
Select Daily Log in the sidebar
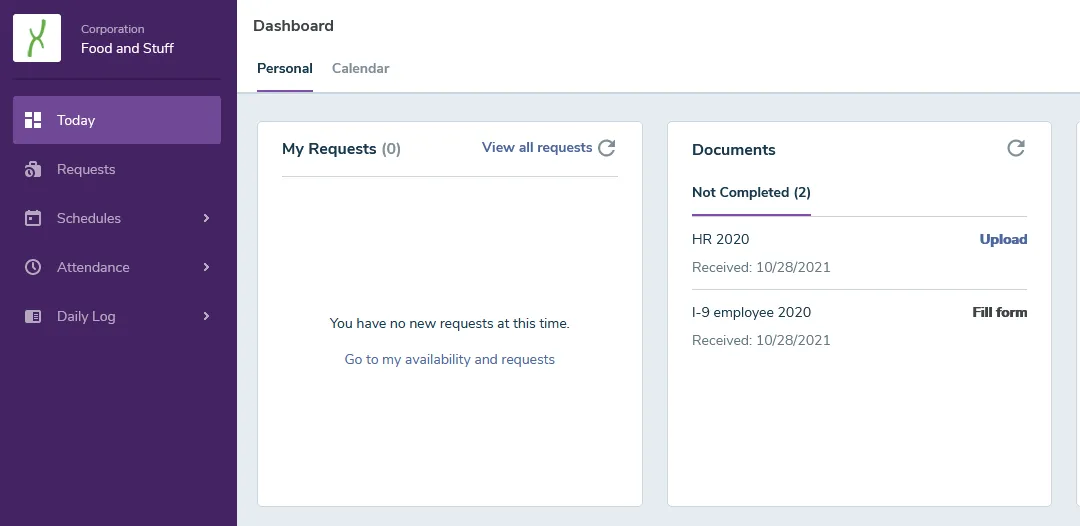117,316
